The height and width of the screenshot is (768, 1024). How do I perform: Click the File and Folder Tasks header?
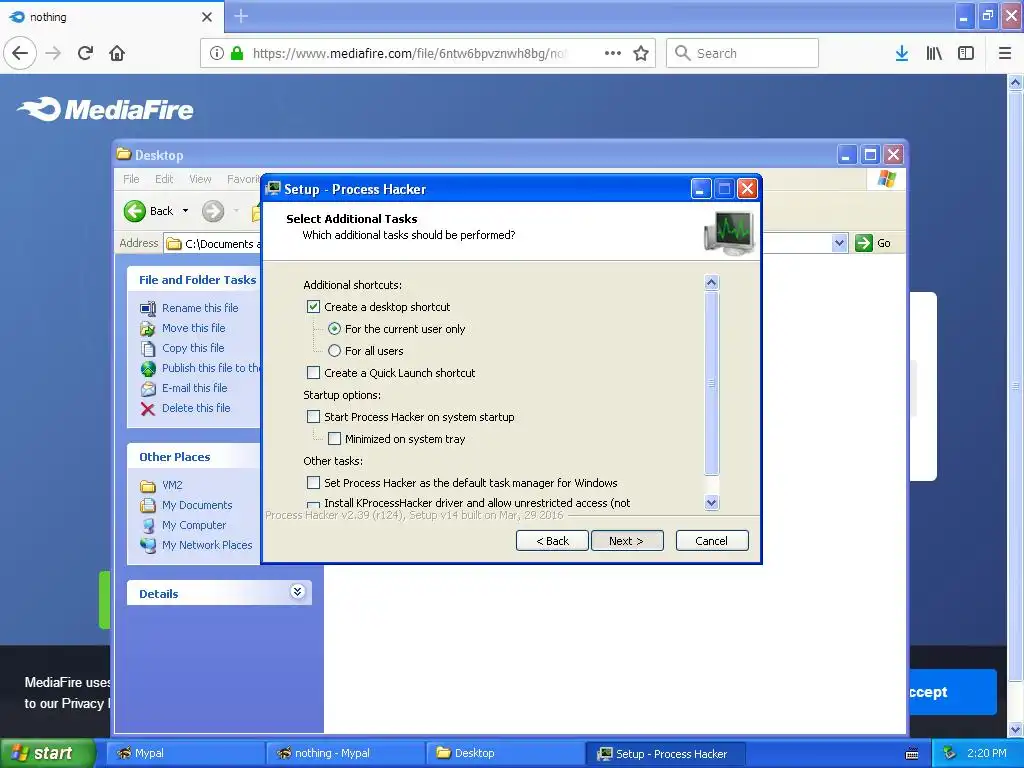[193, 280]
